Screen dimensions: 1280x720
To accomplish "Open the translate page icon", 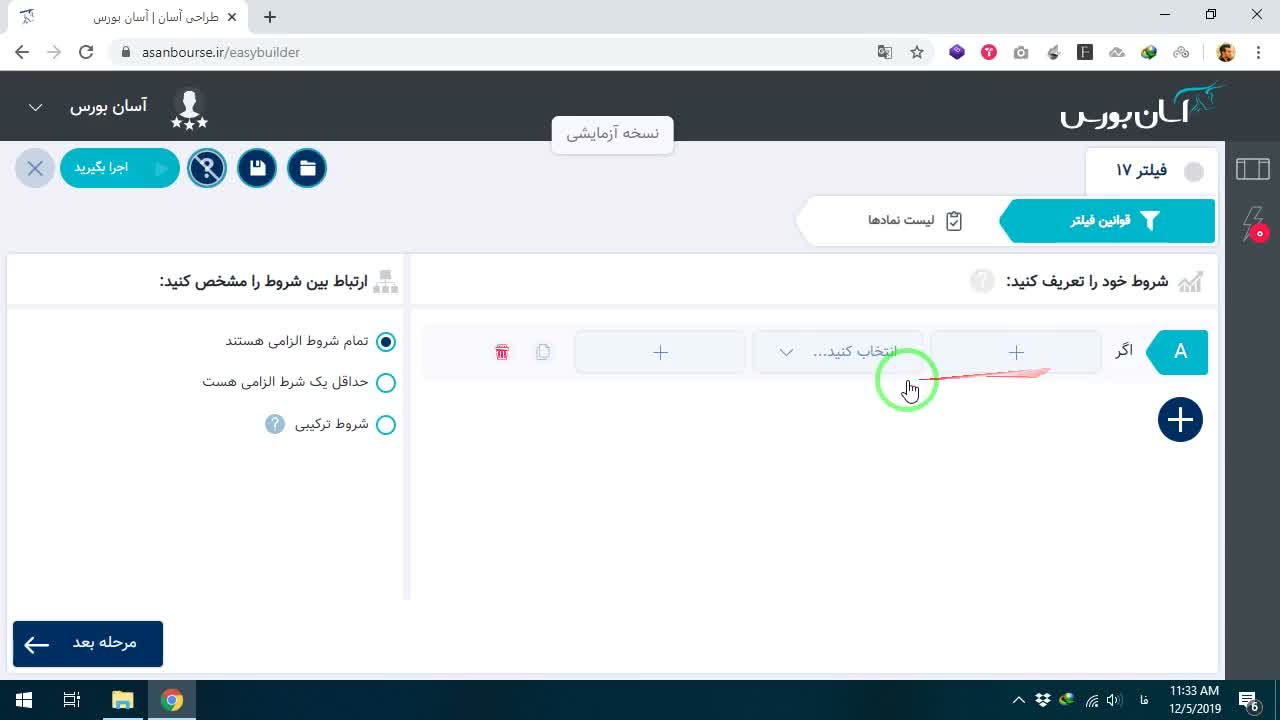I will click(x=885, y=52).
